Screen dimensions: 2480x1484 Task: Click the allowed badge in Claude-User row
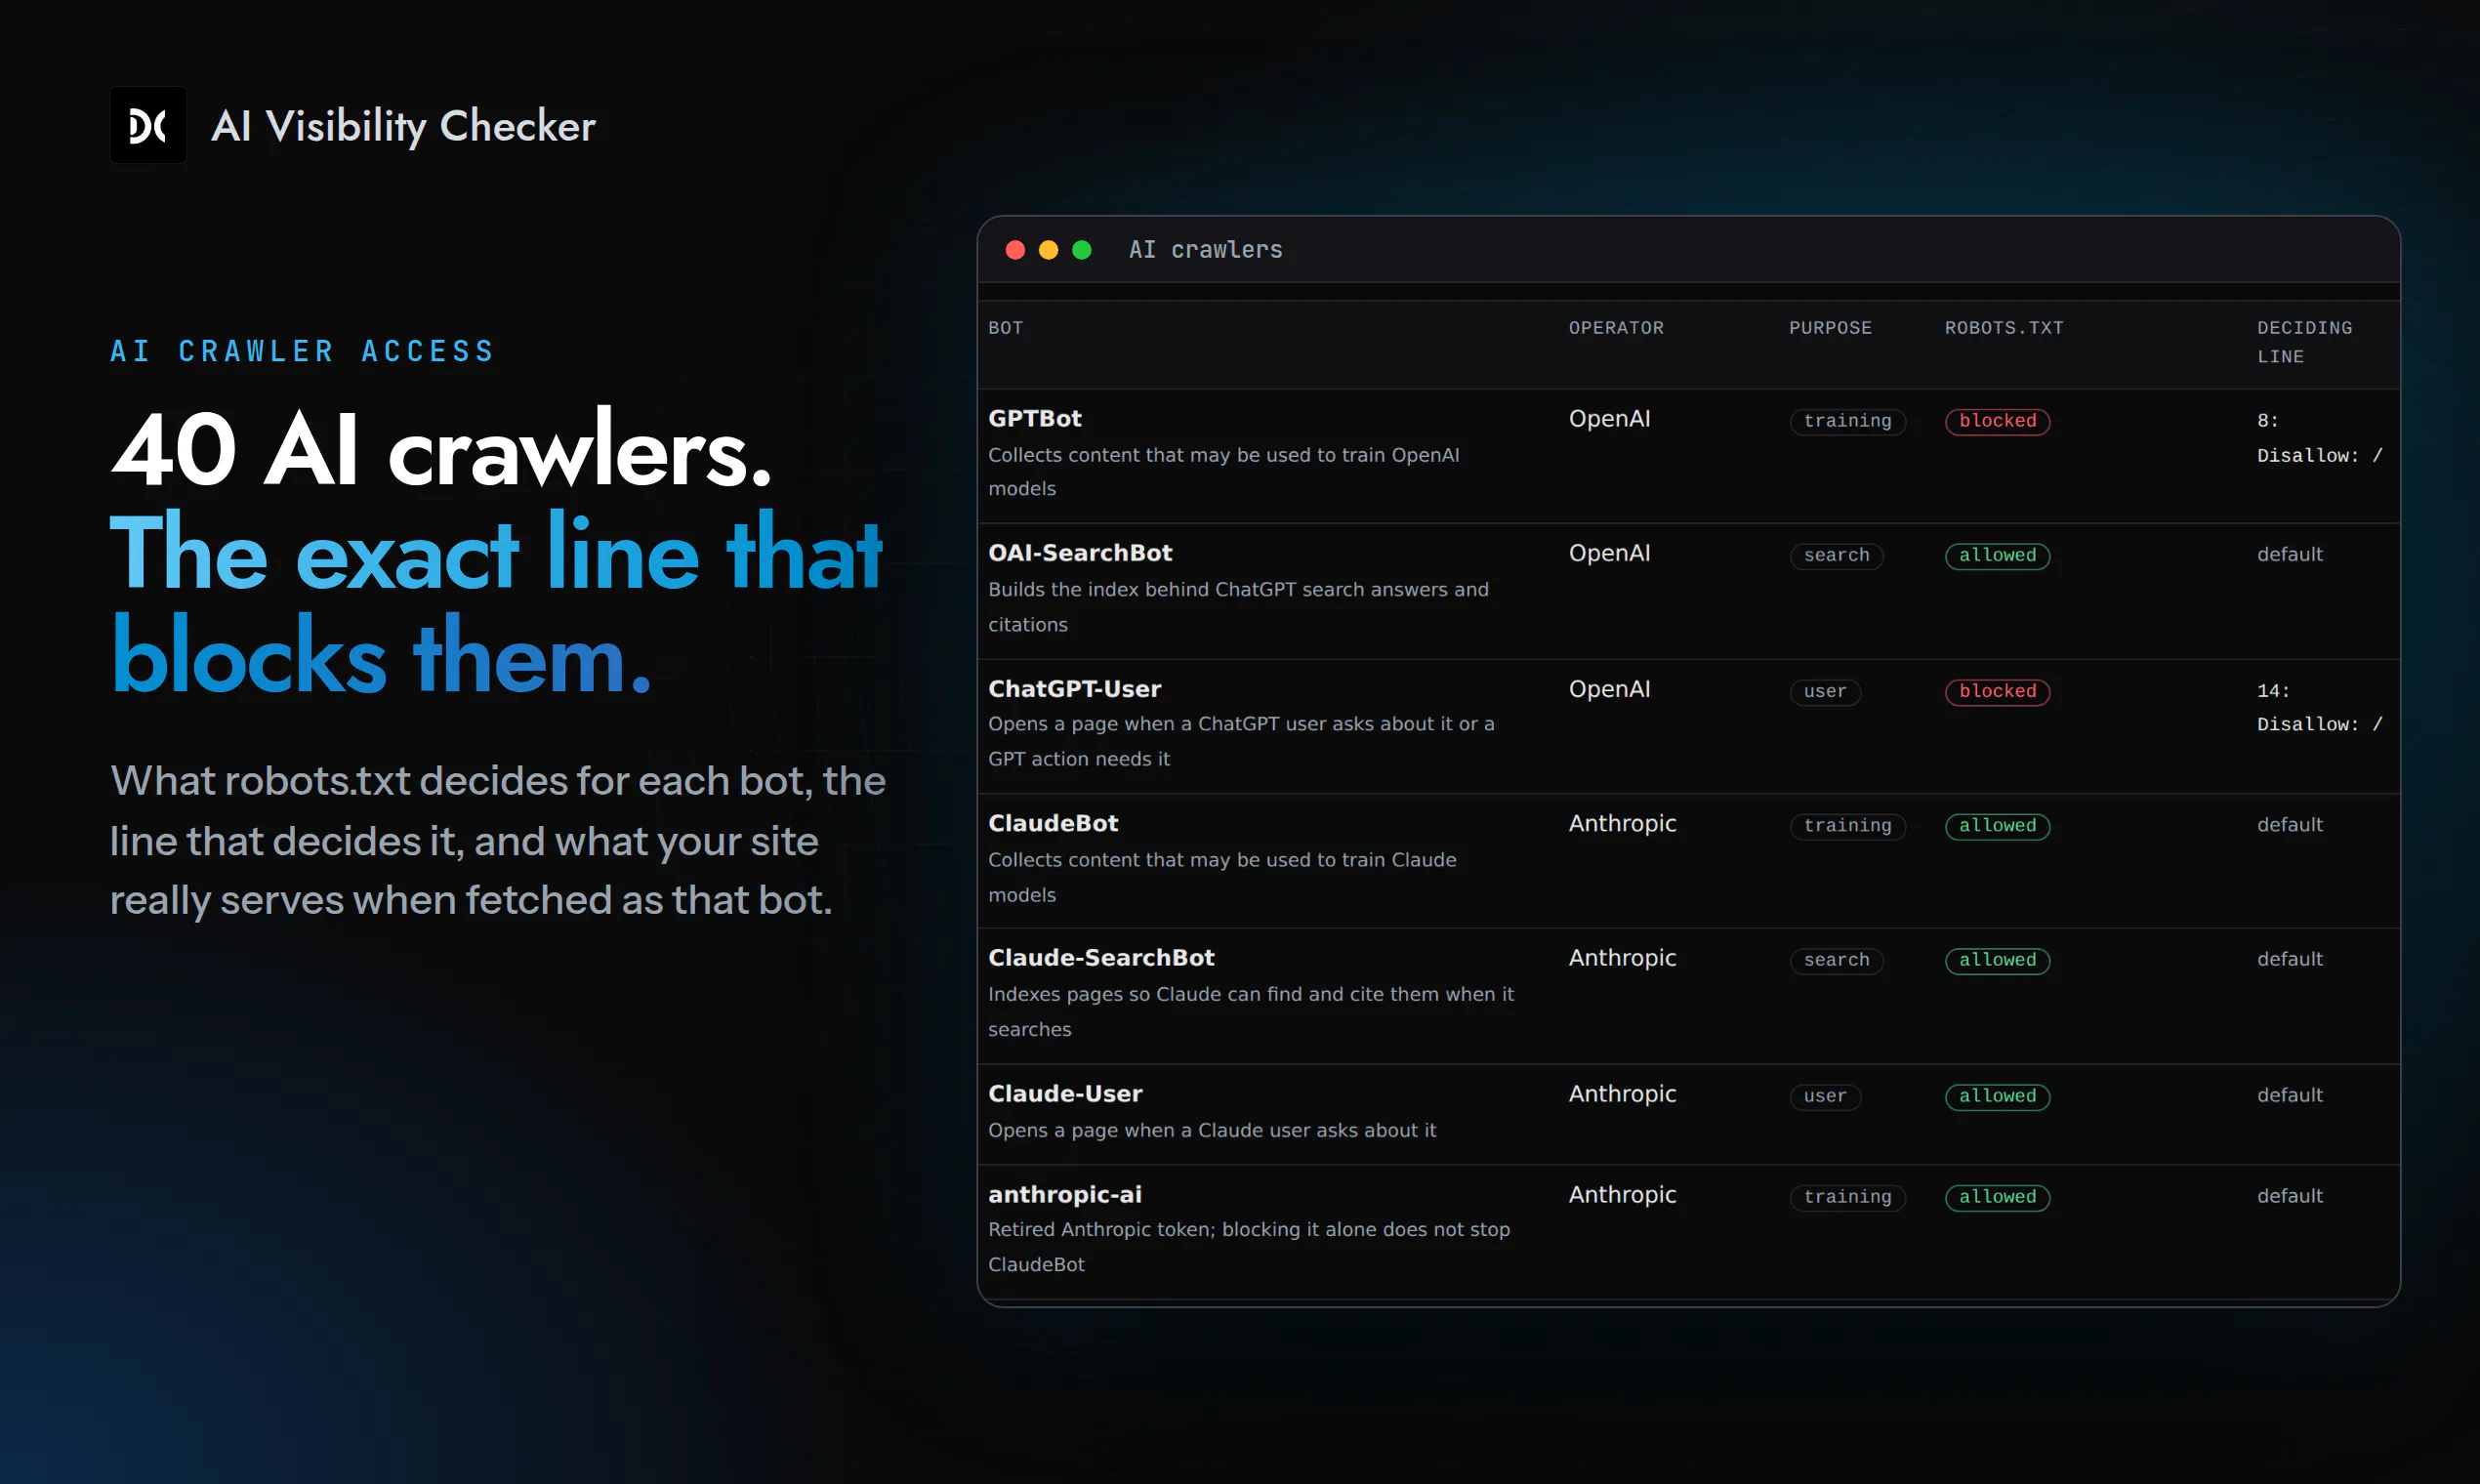[1997, 1096]
